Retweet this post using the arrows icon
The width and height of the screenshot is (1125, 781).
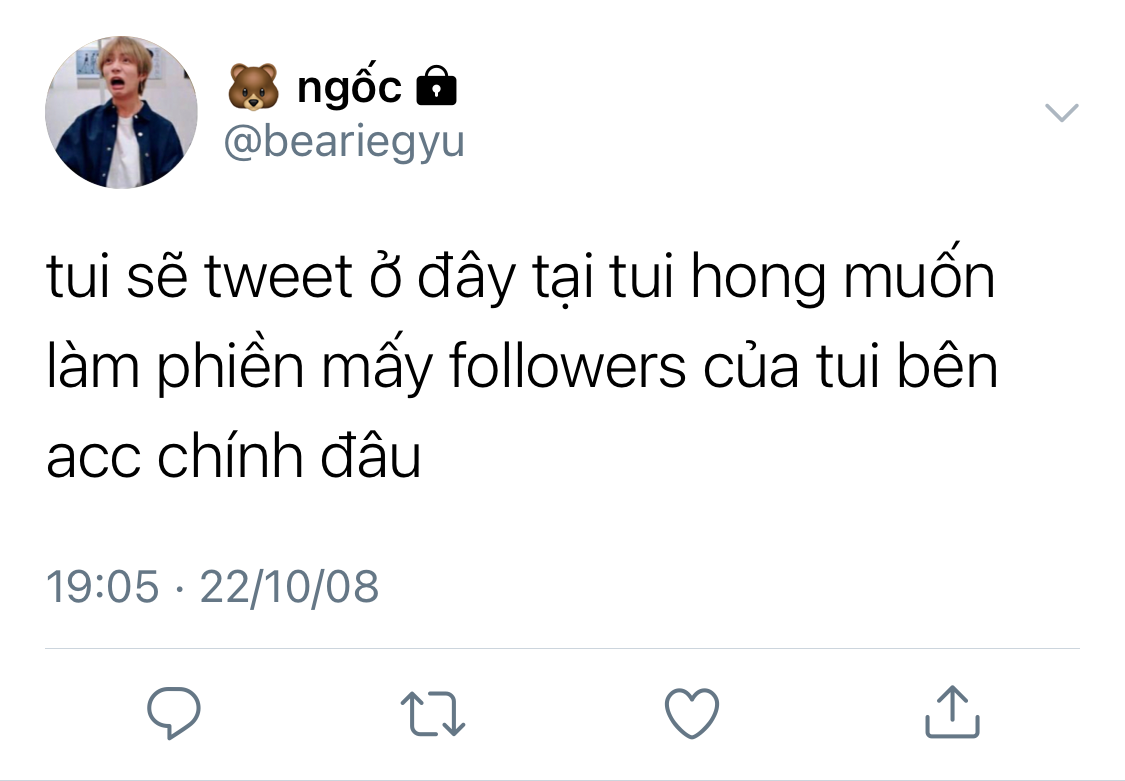point(433,714)
